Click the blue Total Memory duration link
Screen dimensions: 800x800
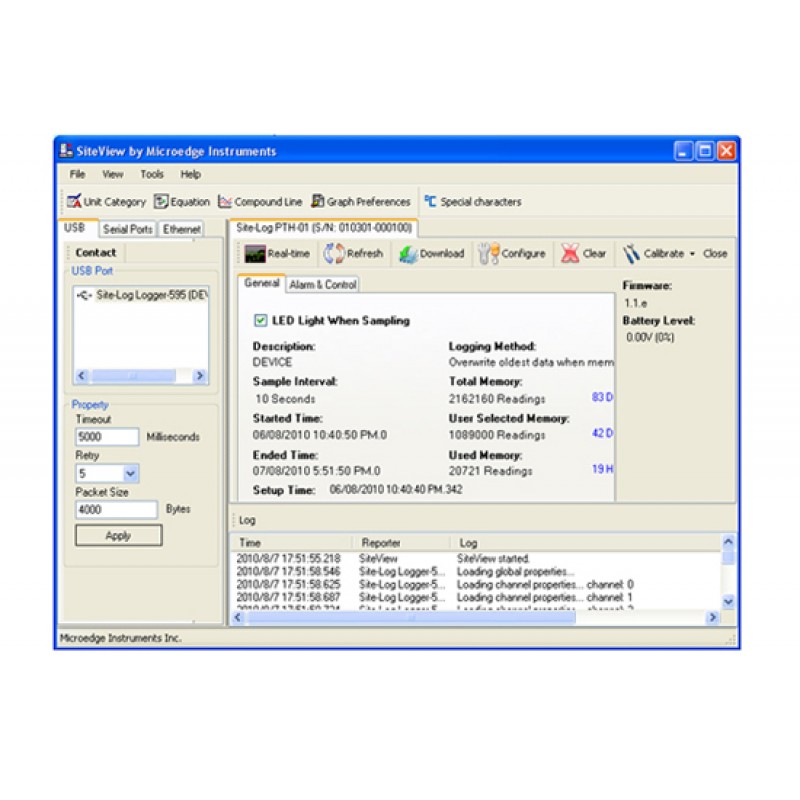click(x=601, y=398)
